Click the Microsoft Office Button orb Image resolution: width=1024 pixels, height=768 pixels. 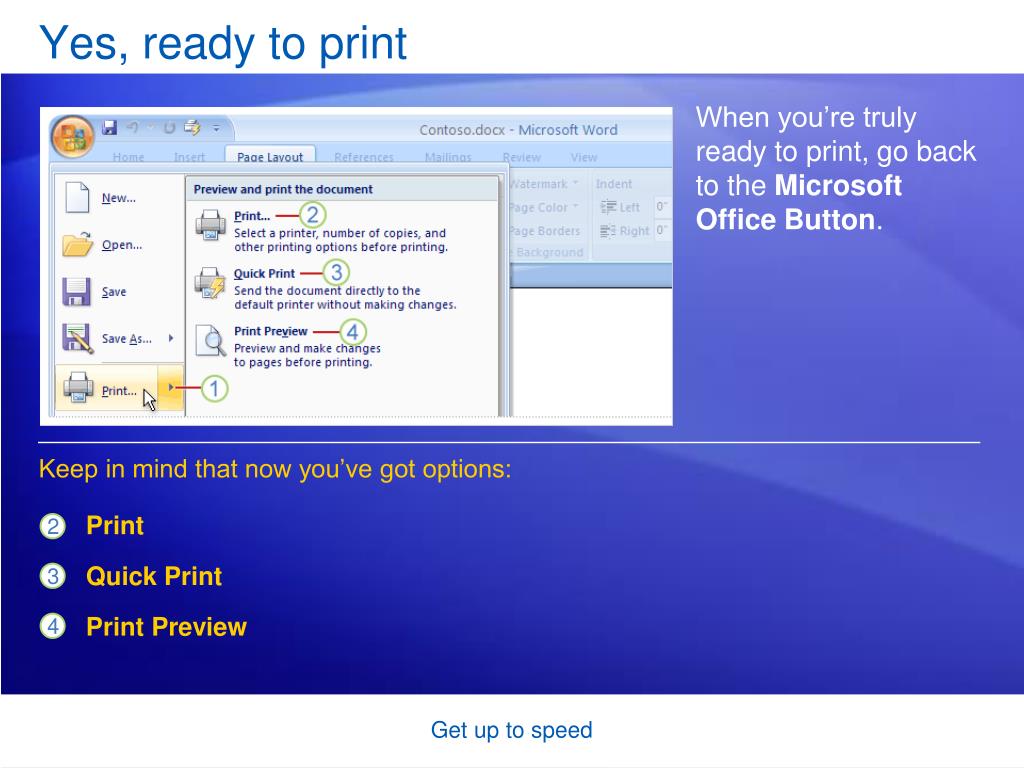[x=72, y=137]
